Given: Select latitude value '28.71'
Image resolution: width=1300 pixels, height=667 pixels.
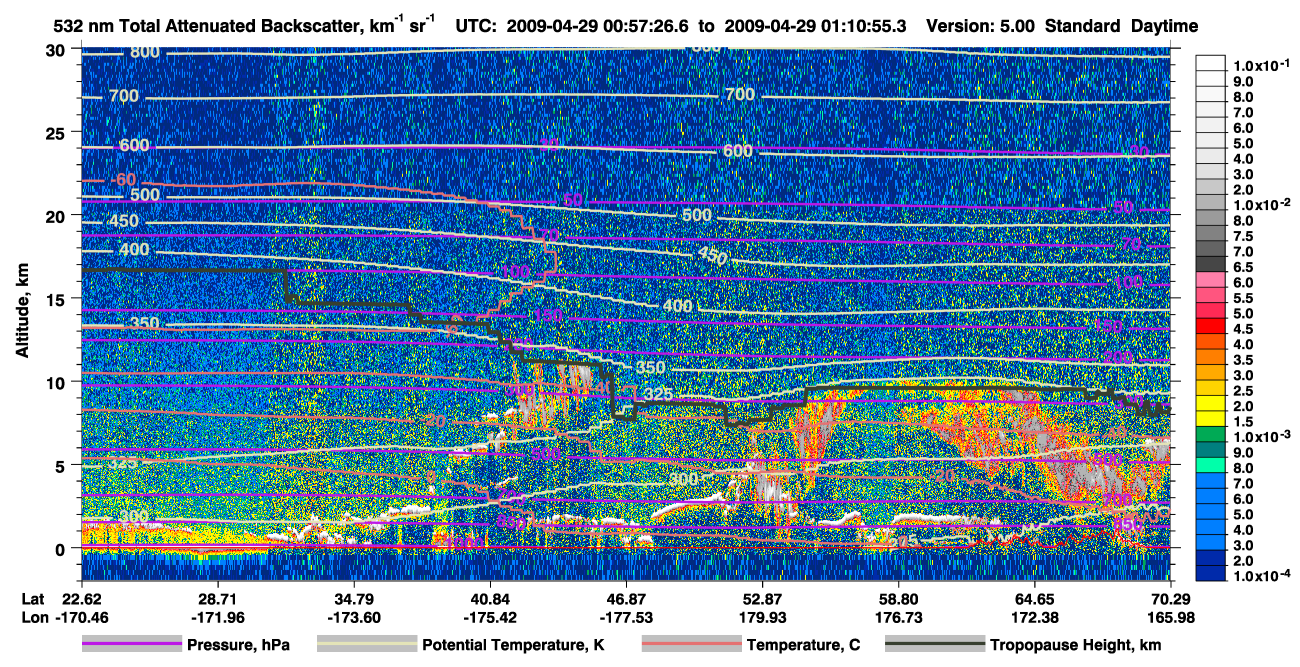Looking at the screenshot, I should click(217, 600).
